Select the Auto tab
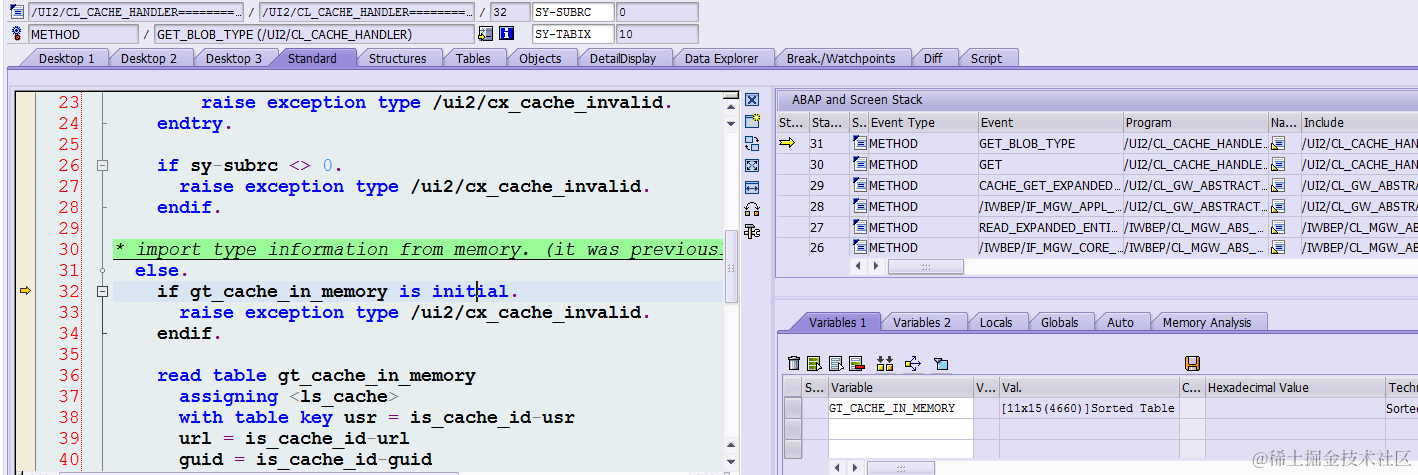 [1120, 322]
